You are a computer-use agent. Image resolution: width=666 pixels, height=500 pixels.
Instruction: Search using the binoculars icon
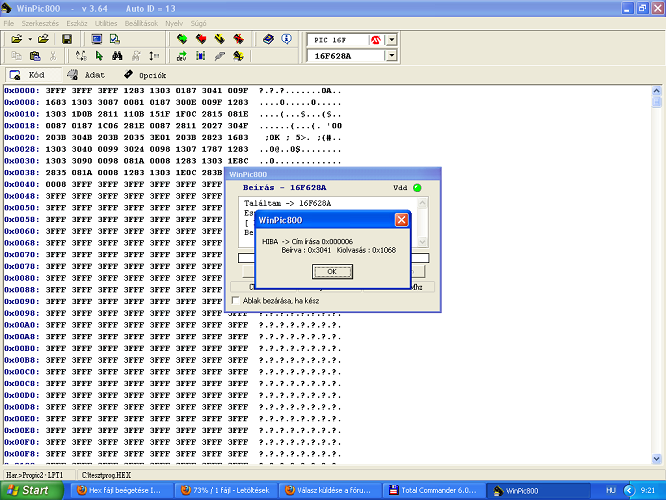click(x=117, y=56)
